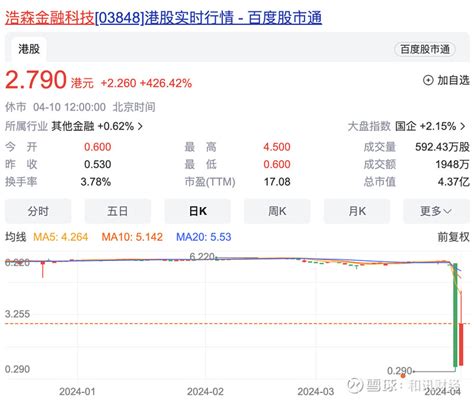Click the 成交额 value 1948万

(x=452, y=164)
